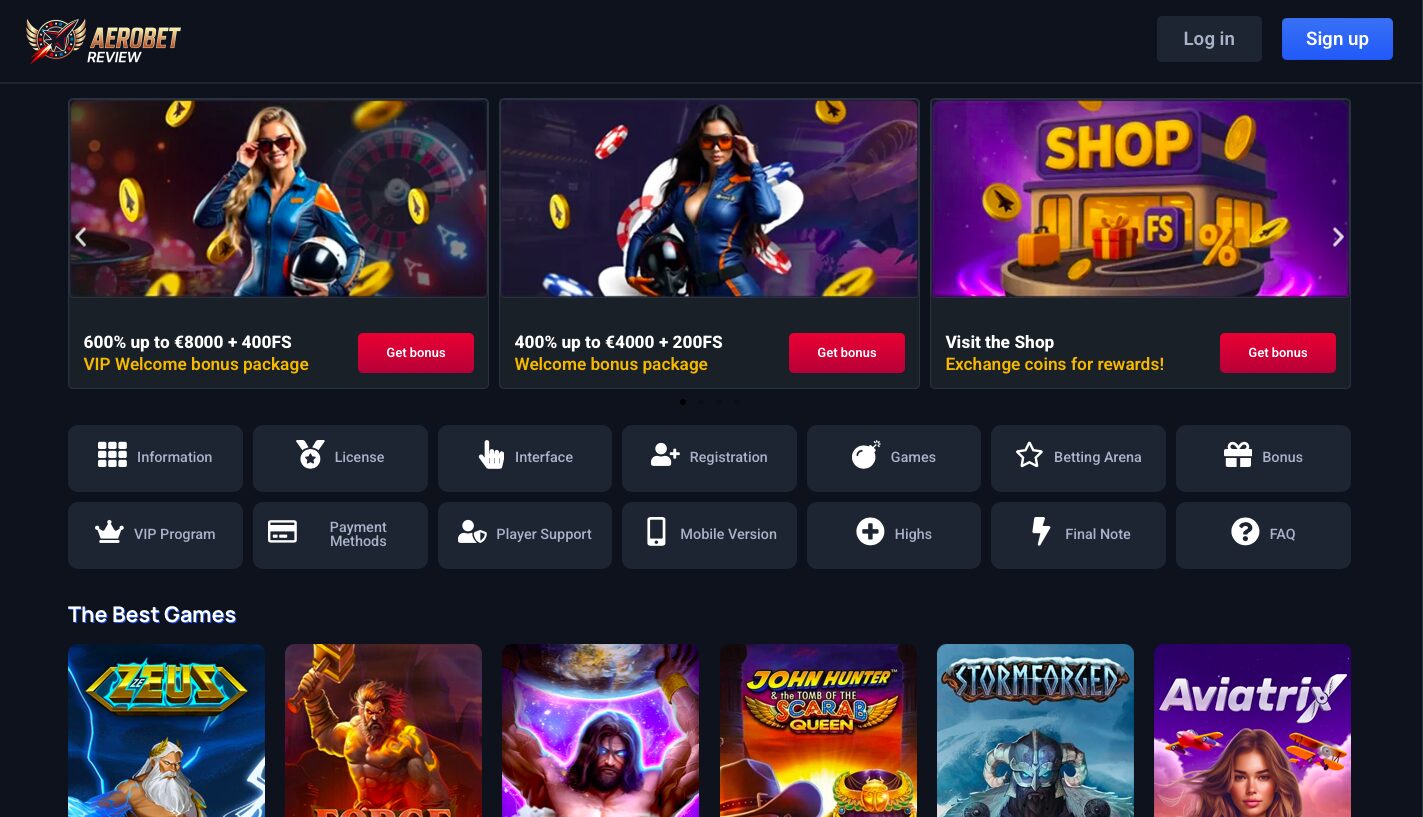Click the Information grid icon
Viewport: 1423px width, 817px height.
tap(112, 455)
